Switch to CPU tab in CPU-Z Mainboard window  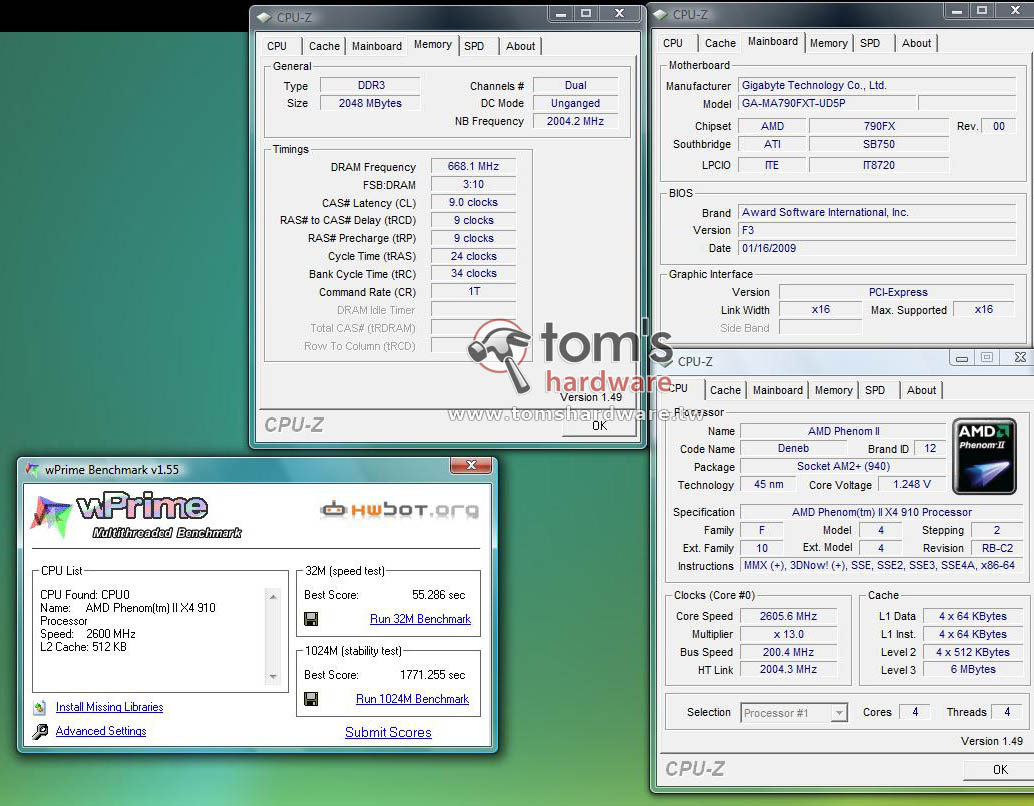click(x=673, y=43)
